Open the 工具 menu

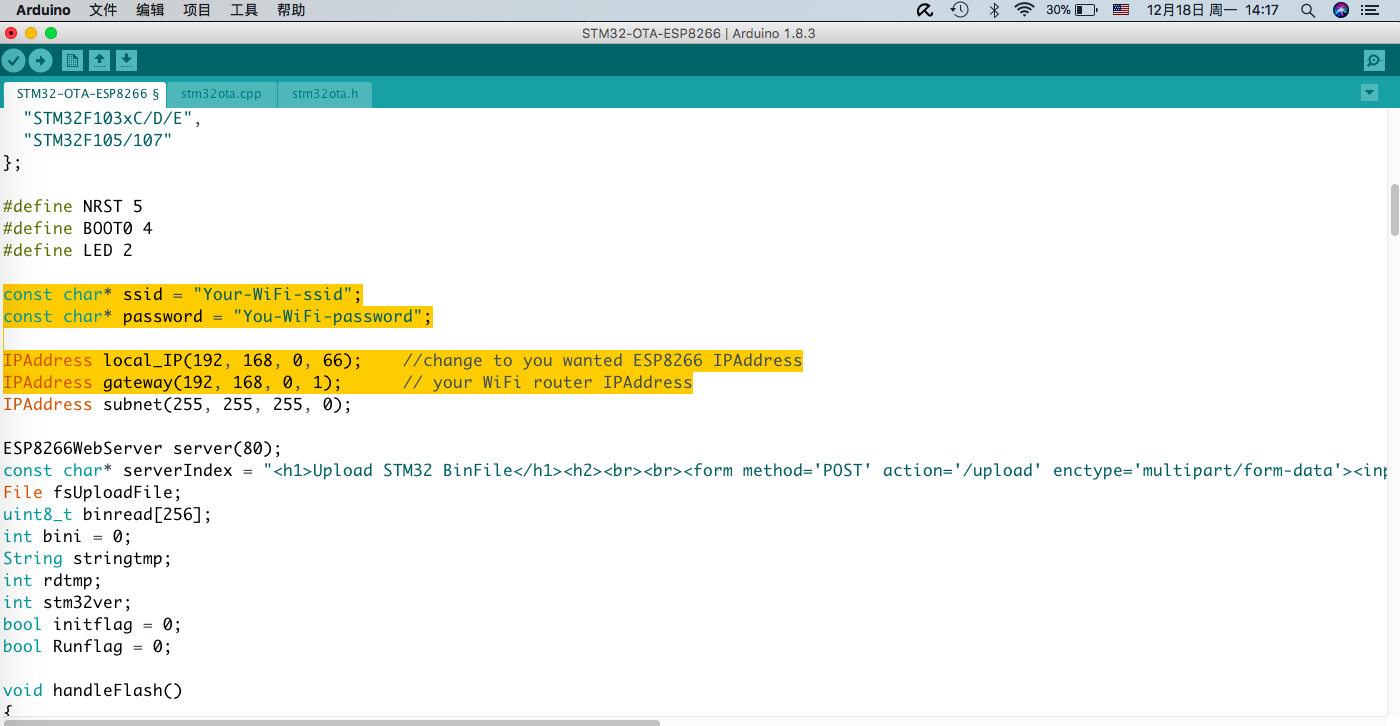(244, 10)
